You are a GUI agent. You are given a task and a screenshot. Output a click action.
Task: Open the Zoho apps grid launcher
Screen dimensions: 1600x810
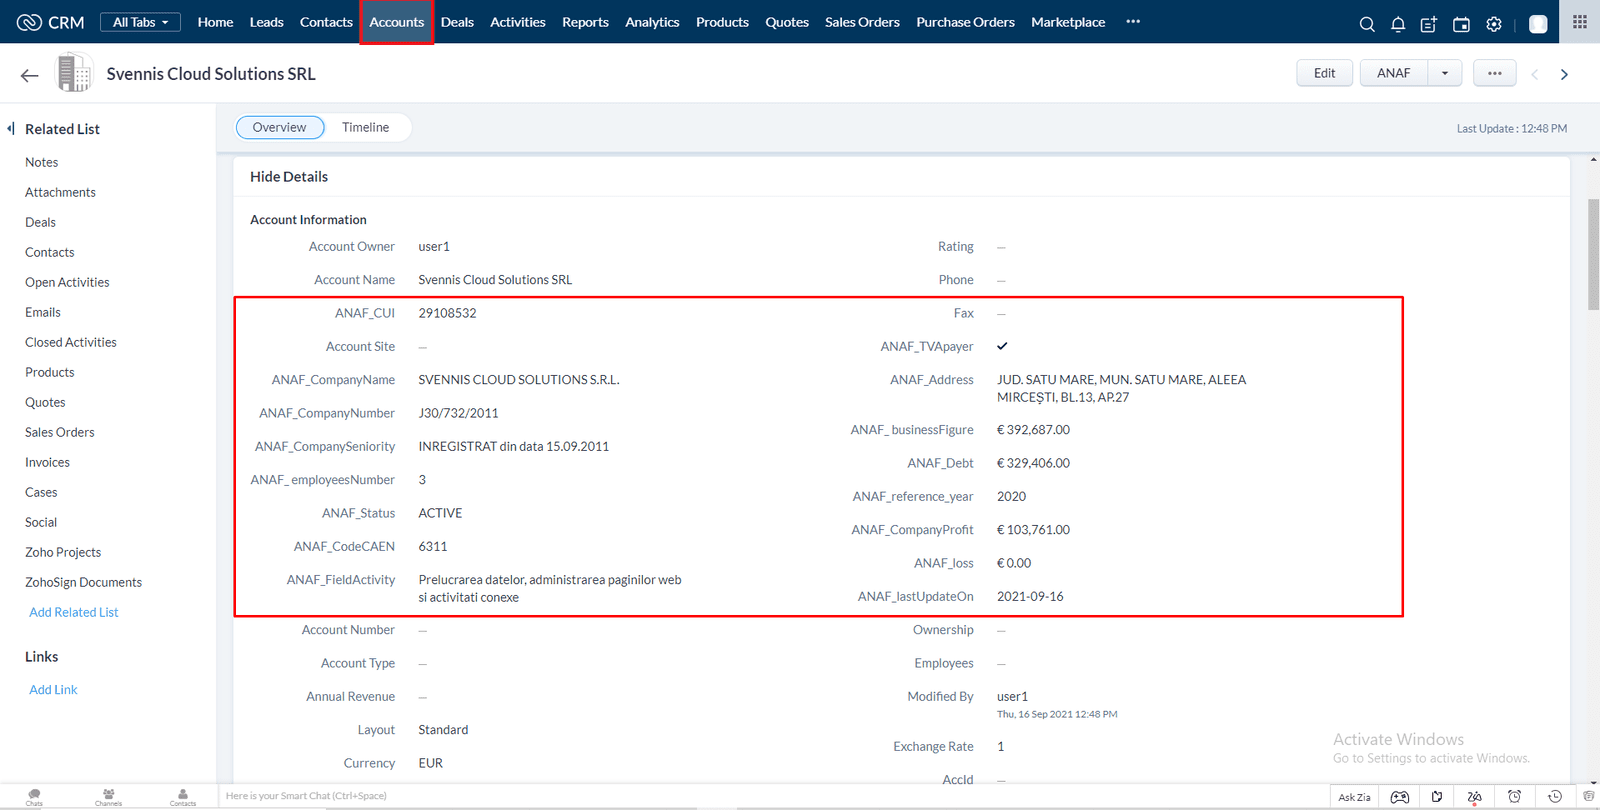tap(1580, 22)
